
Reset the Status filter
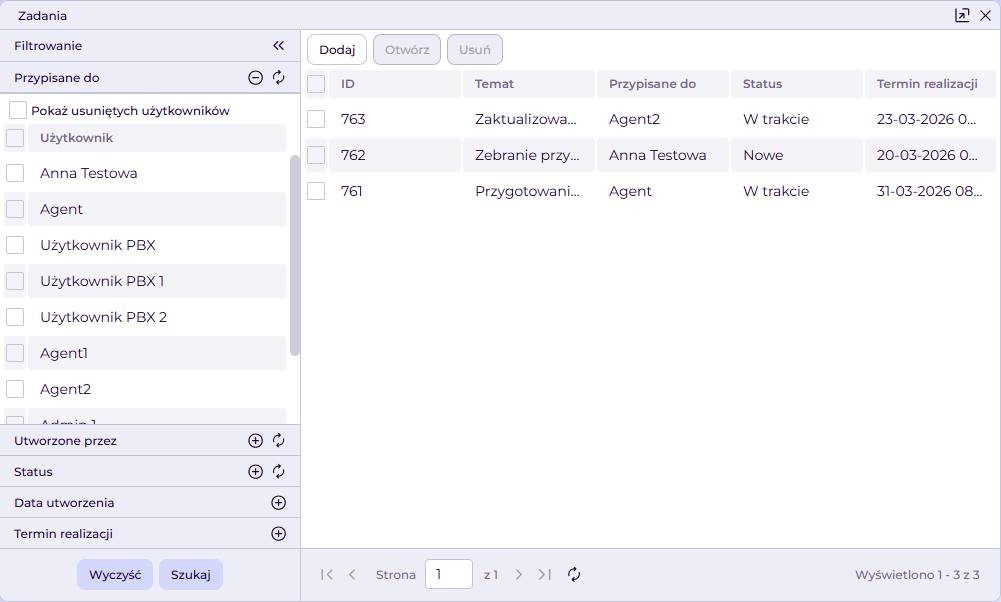click(x=278, y=472)
